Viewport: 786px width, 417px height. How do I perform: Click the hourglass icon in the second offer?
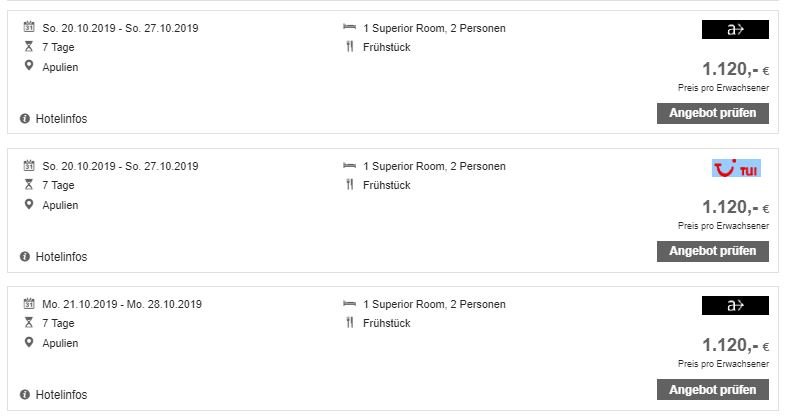[x=29, y=185]
